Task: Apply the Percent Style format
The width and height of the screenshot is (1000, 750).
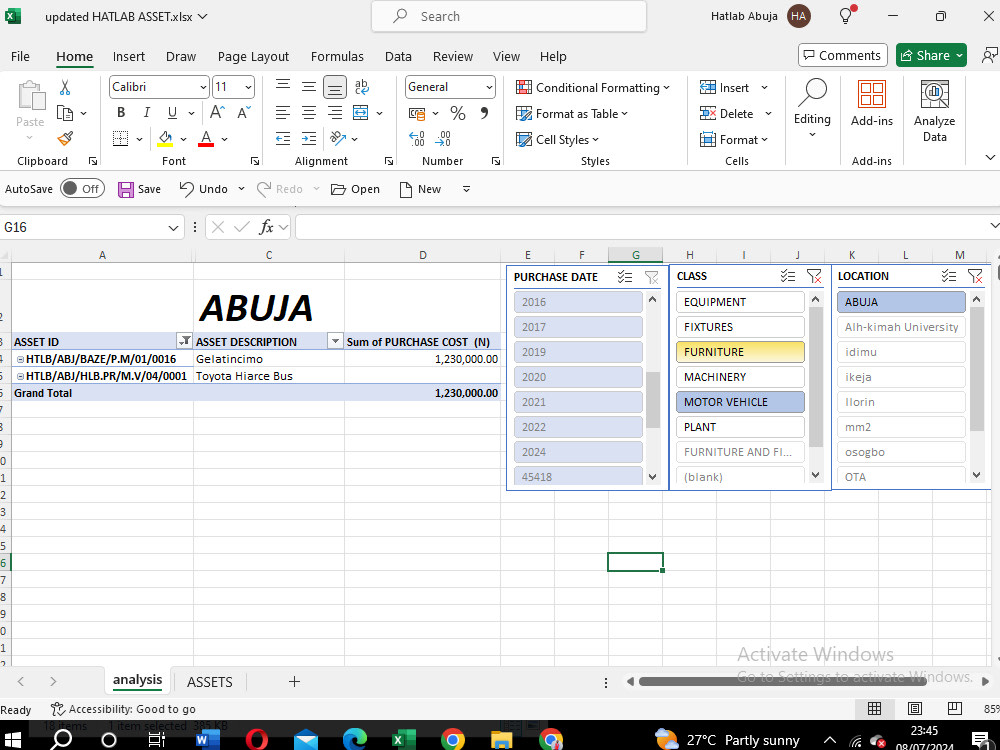Action: point(457,113)
